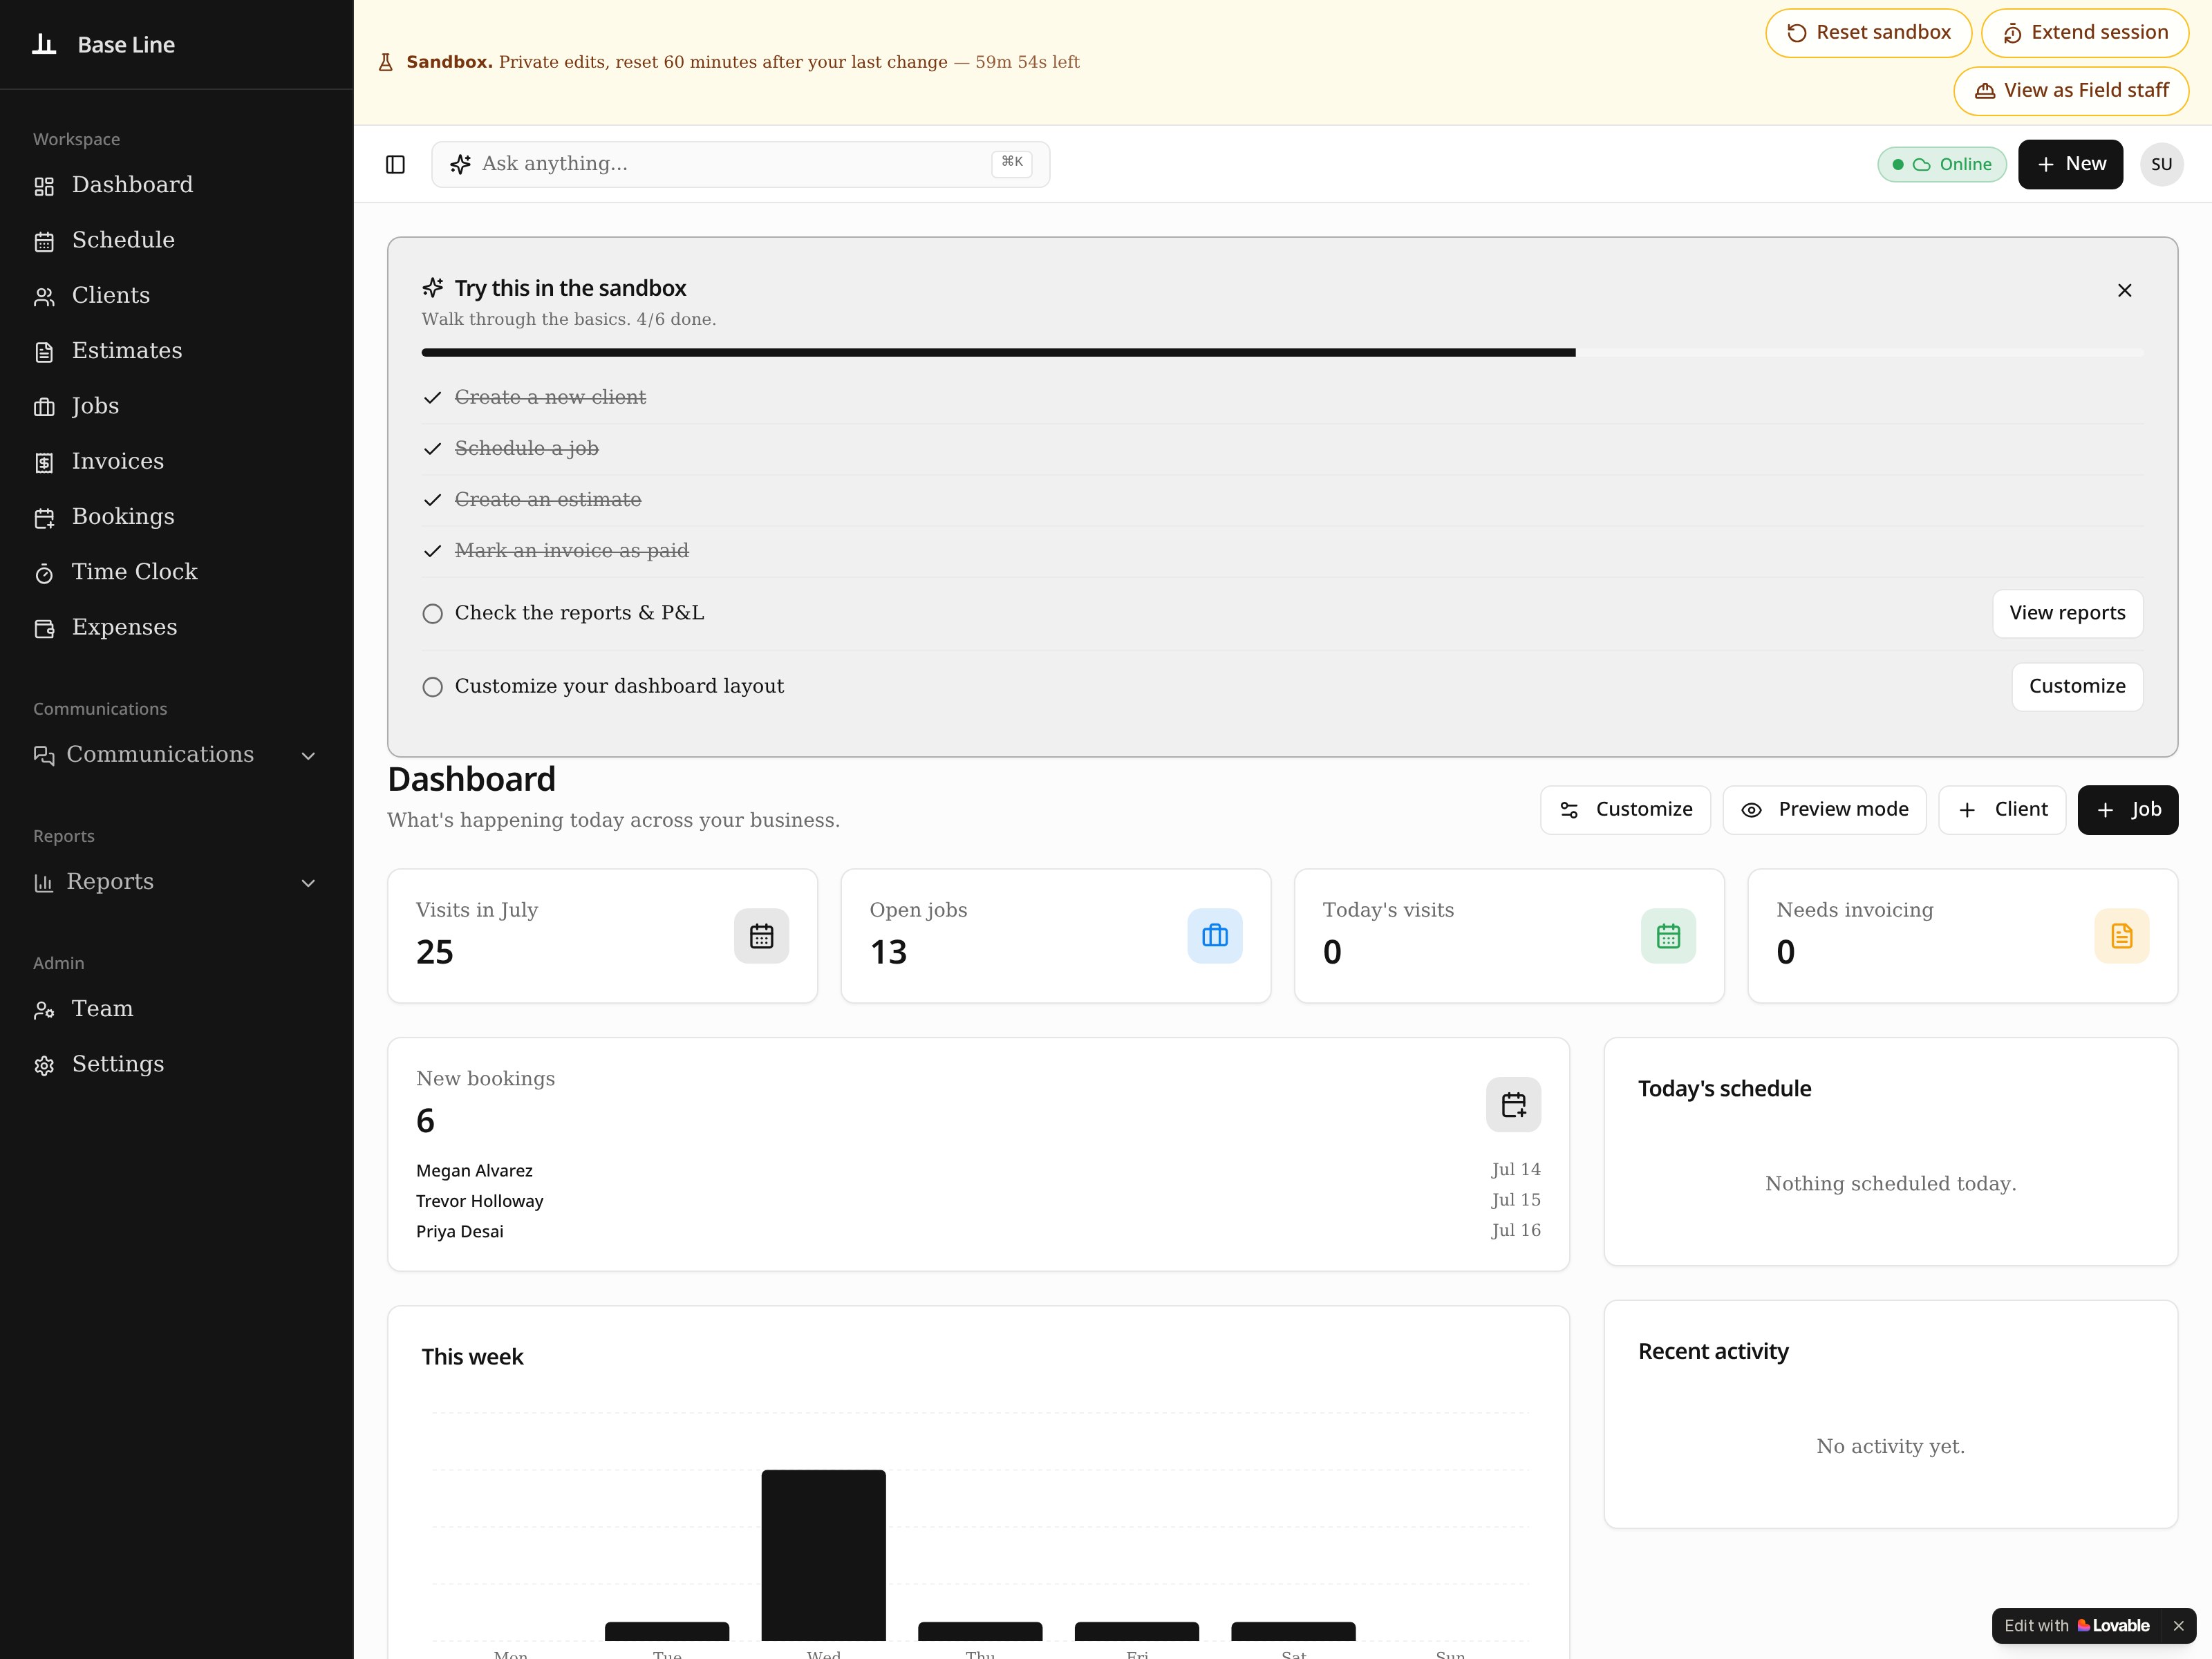The height and width of the screenshot is (1659, 2212).
Task: Go to Clients in the sidebar
Action: pyautogui.click(x=176, y=296)
